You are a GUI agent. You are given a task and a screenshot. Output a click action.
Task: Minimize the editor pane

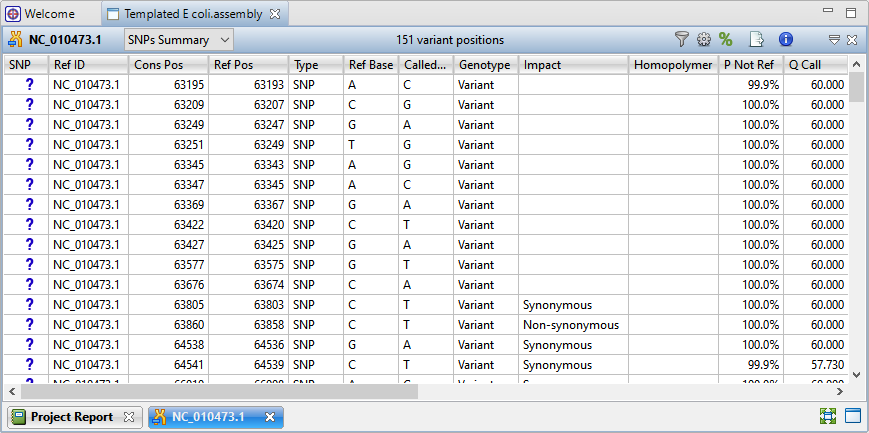tap(828, 11)
